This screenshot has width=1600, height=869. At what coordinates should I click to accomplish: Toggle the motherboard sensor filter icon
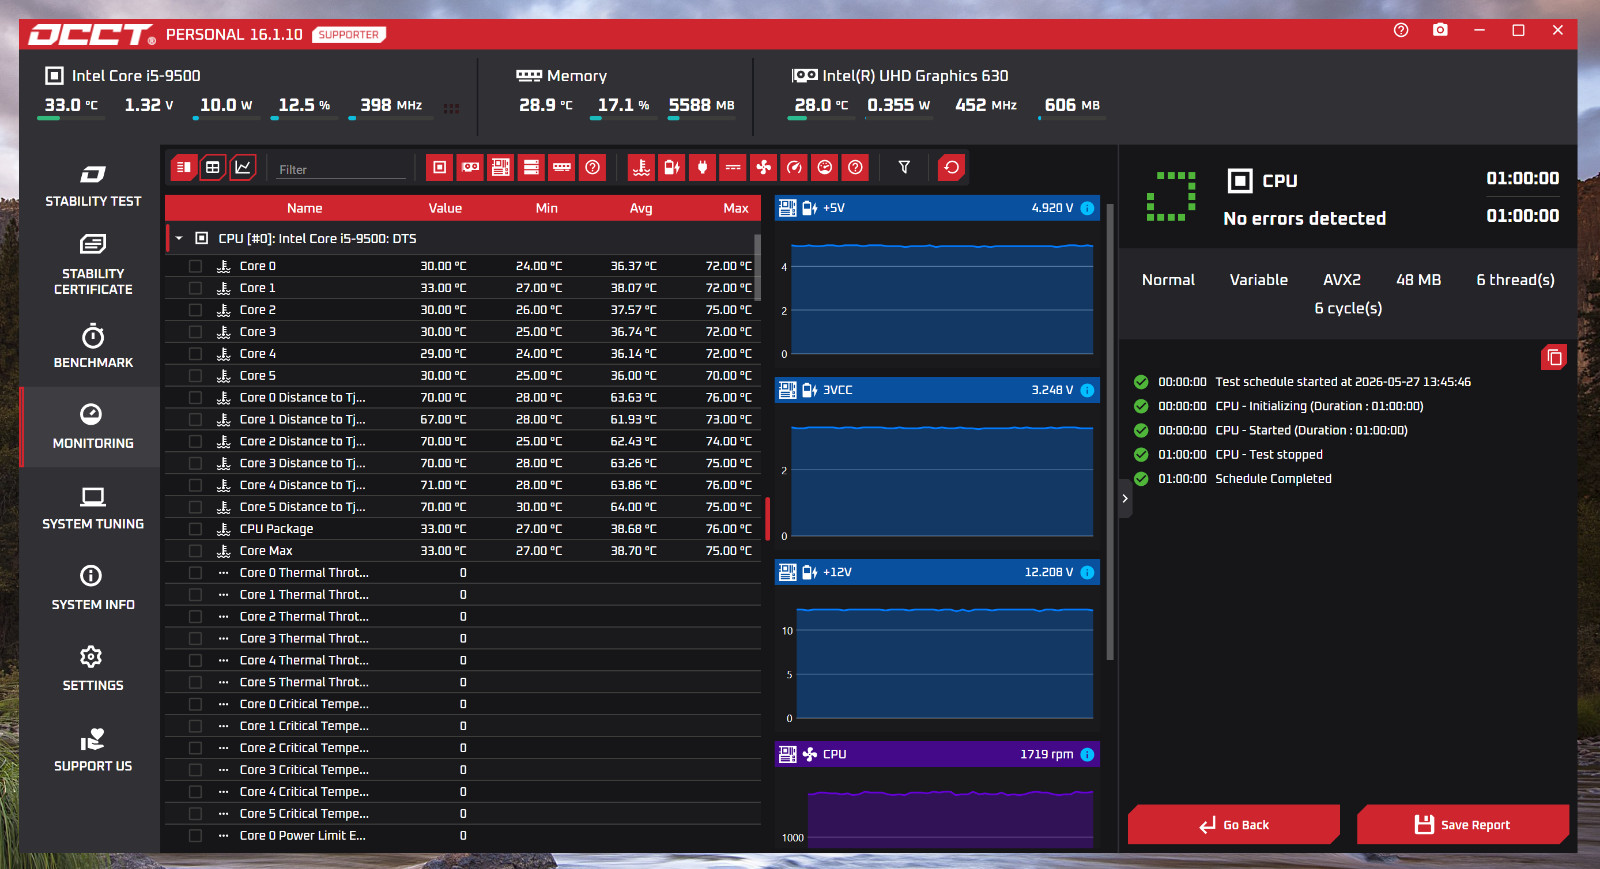click(x=501, y=168)
